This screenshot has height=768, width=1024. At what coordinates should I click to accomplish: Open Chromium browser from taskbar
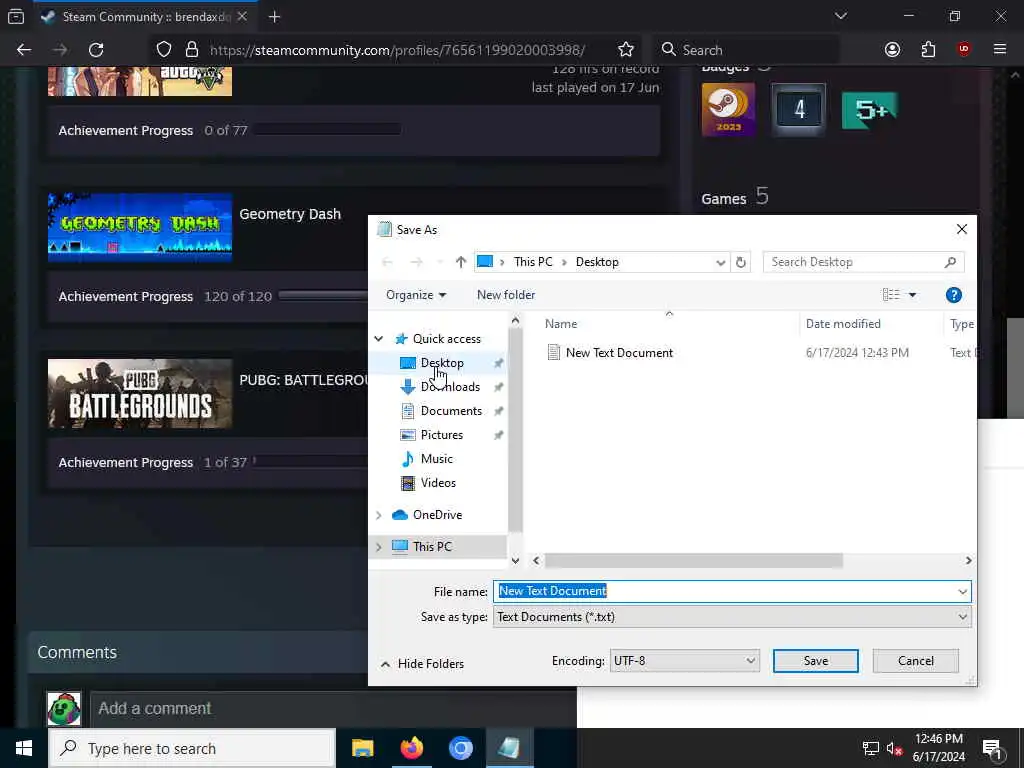point(460,748)
